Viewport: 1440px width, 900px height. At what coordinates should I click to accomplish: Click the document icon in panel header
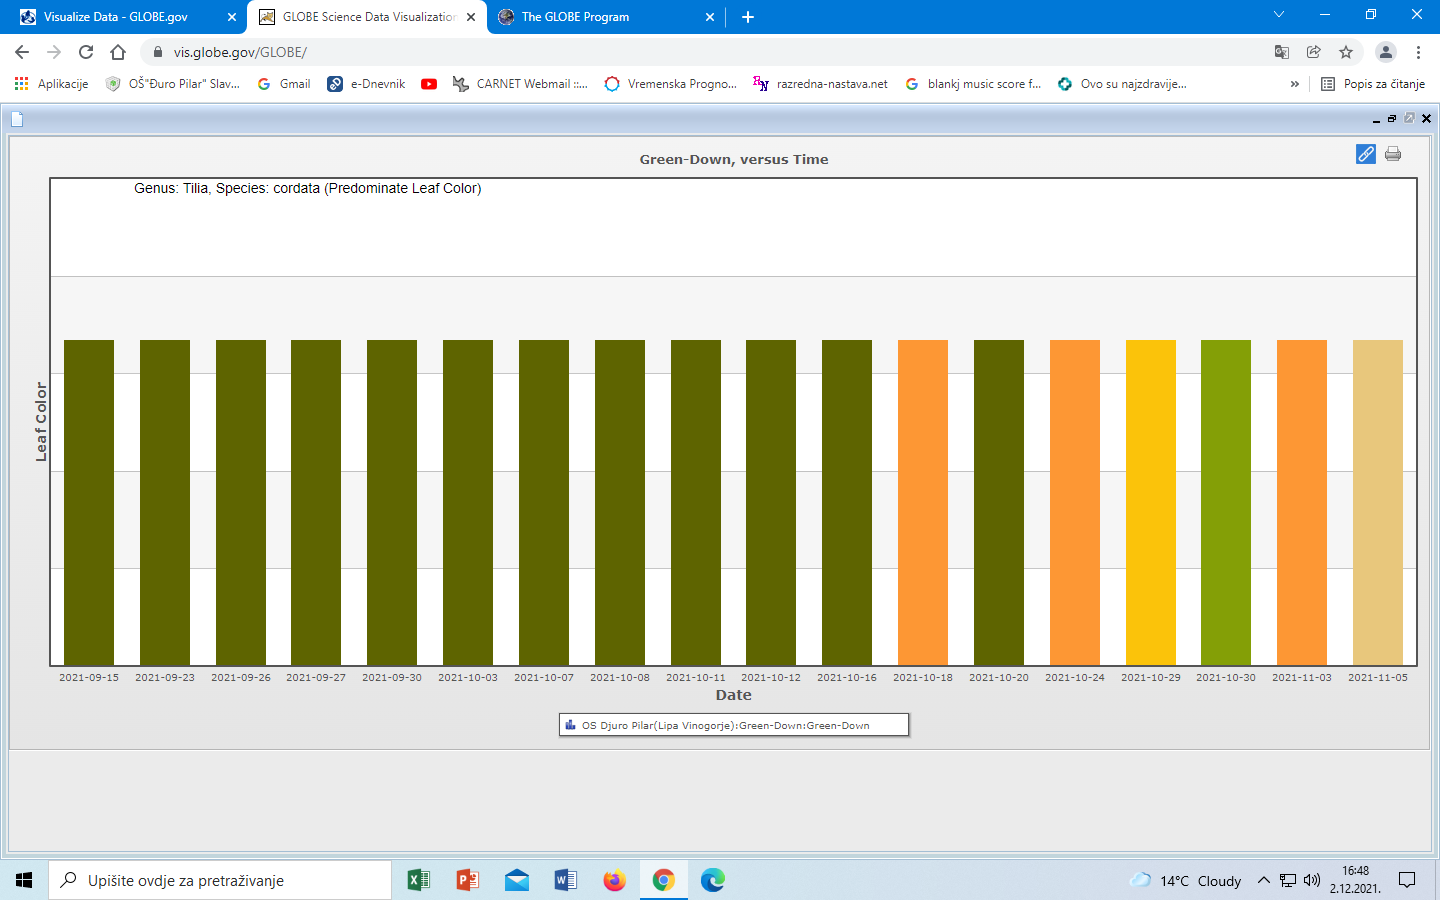pos(17,120)
